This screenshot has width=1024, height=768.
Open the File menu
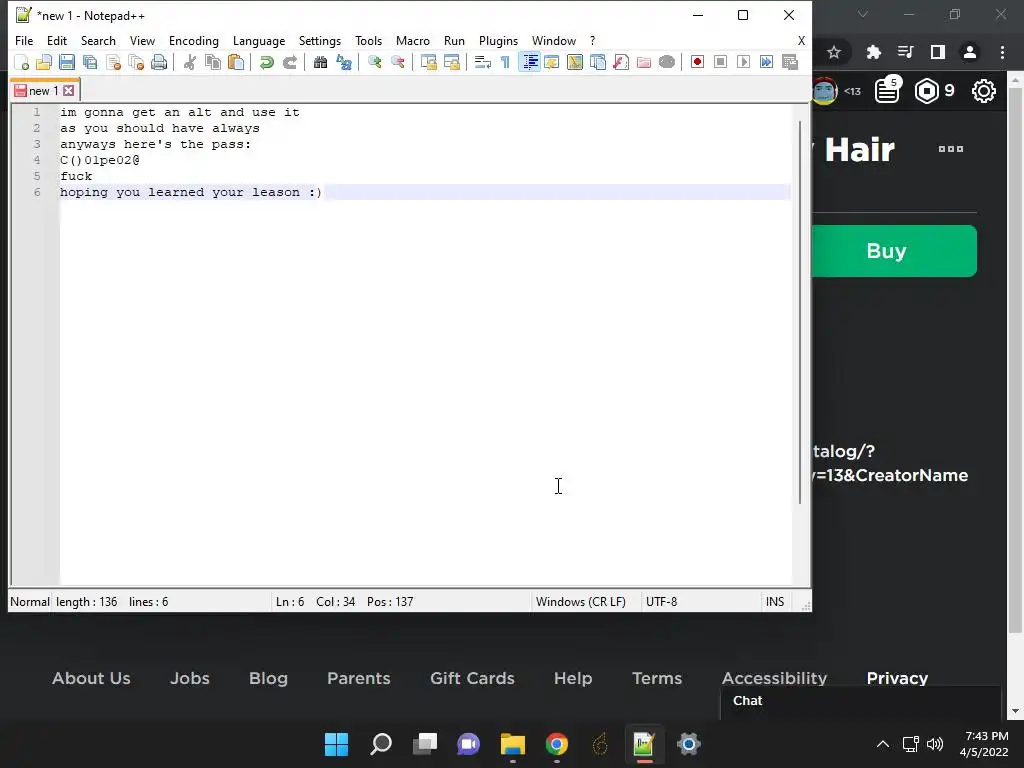24,40
